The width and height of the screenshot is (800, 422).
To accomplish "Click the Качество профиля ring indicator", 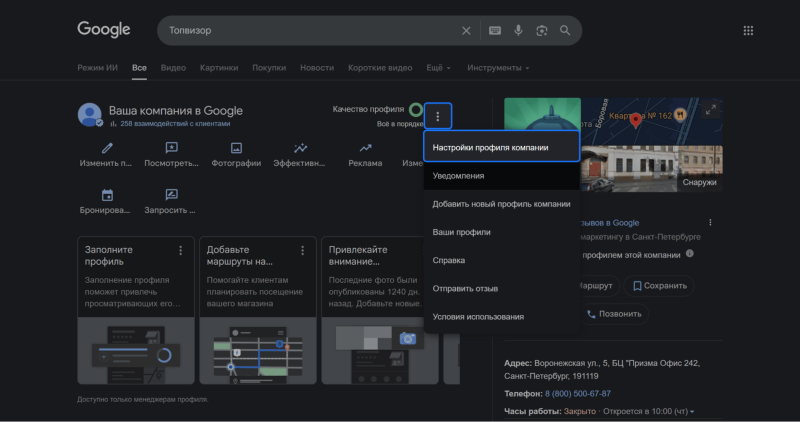I will tap(416, 109).
